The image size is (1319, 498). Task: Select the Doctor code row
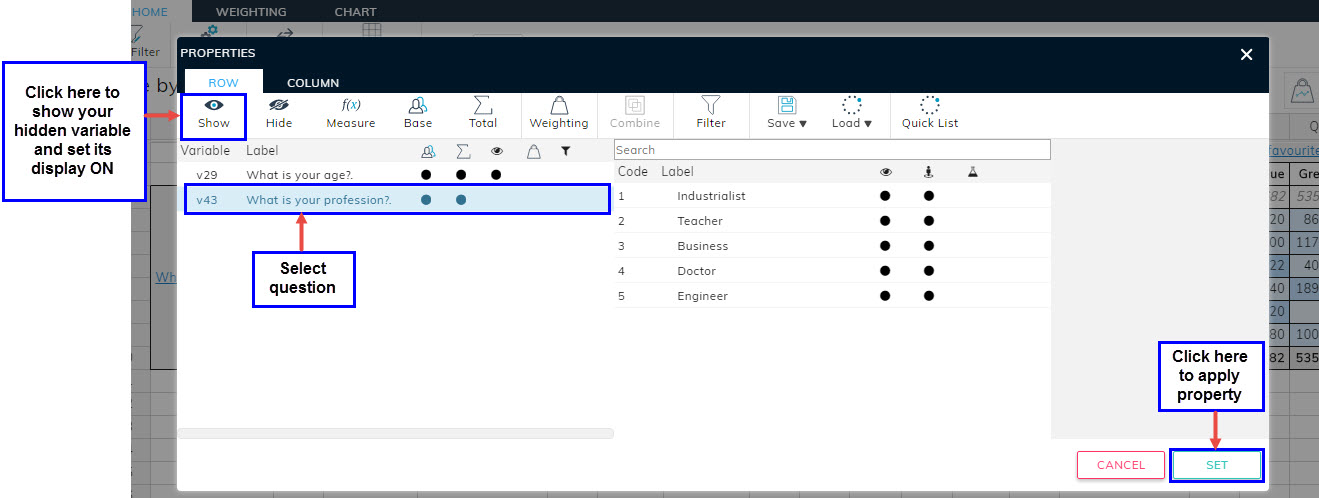tap(832, 271)
